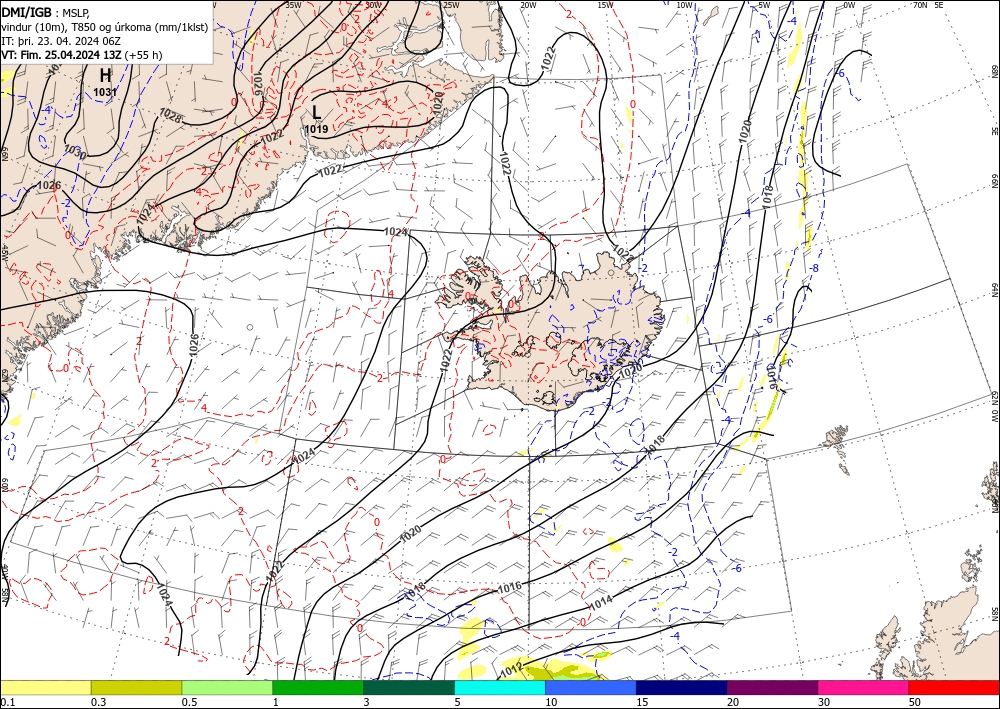The height and width of the screenshot is (709, 1000).
Task: Click the 50 legend scale value
Action: coord(915,702)
